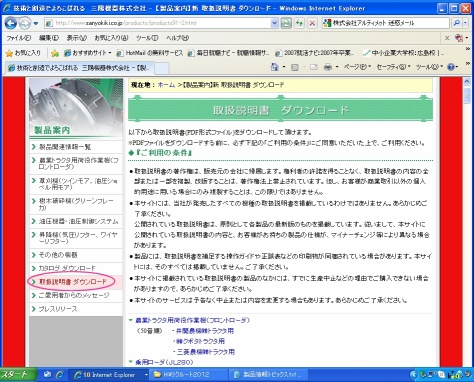This screenshot has height=382, width=474.
Task: Open the 製品情報トピックス taskbar button
Action: [x=268, y=375]
